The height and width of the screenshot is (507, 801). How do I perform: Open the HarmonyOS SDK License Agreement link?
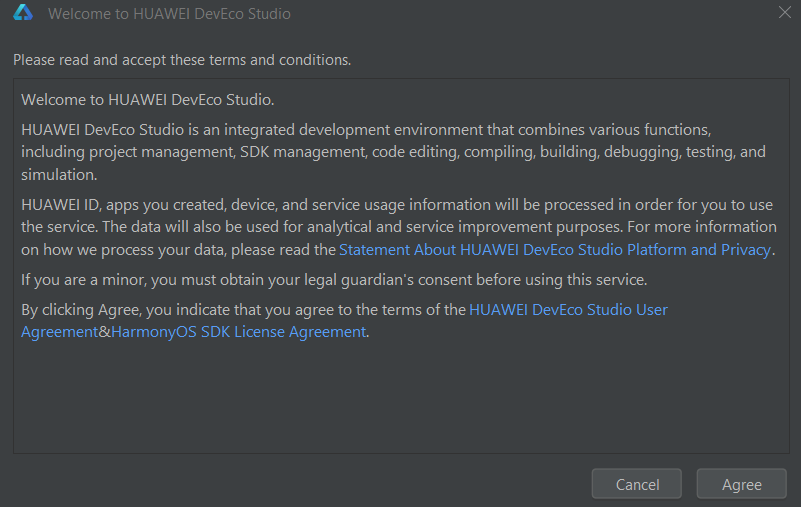pyautogui.click(x=239, y=332)
